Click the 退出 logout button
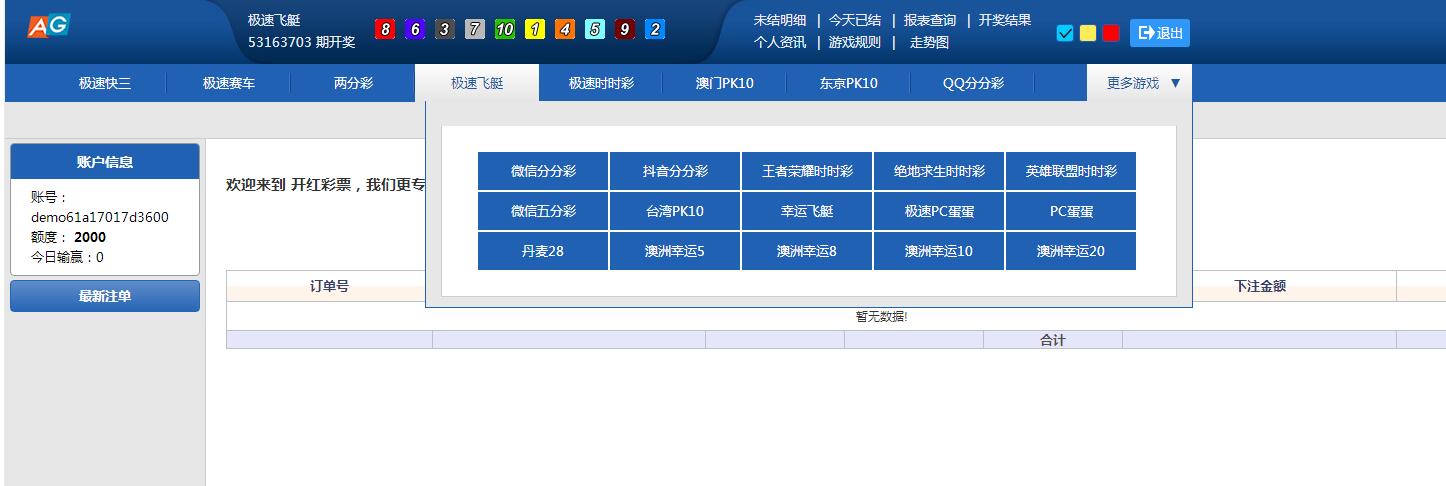 click(1160, 33)
